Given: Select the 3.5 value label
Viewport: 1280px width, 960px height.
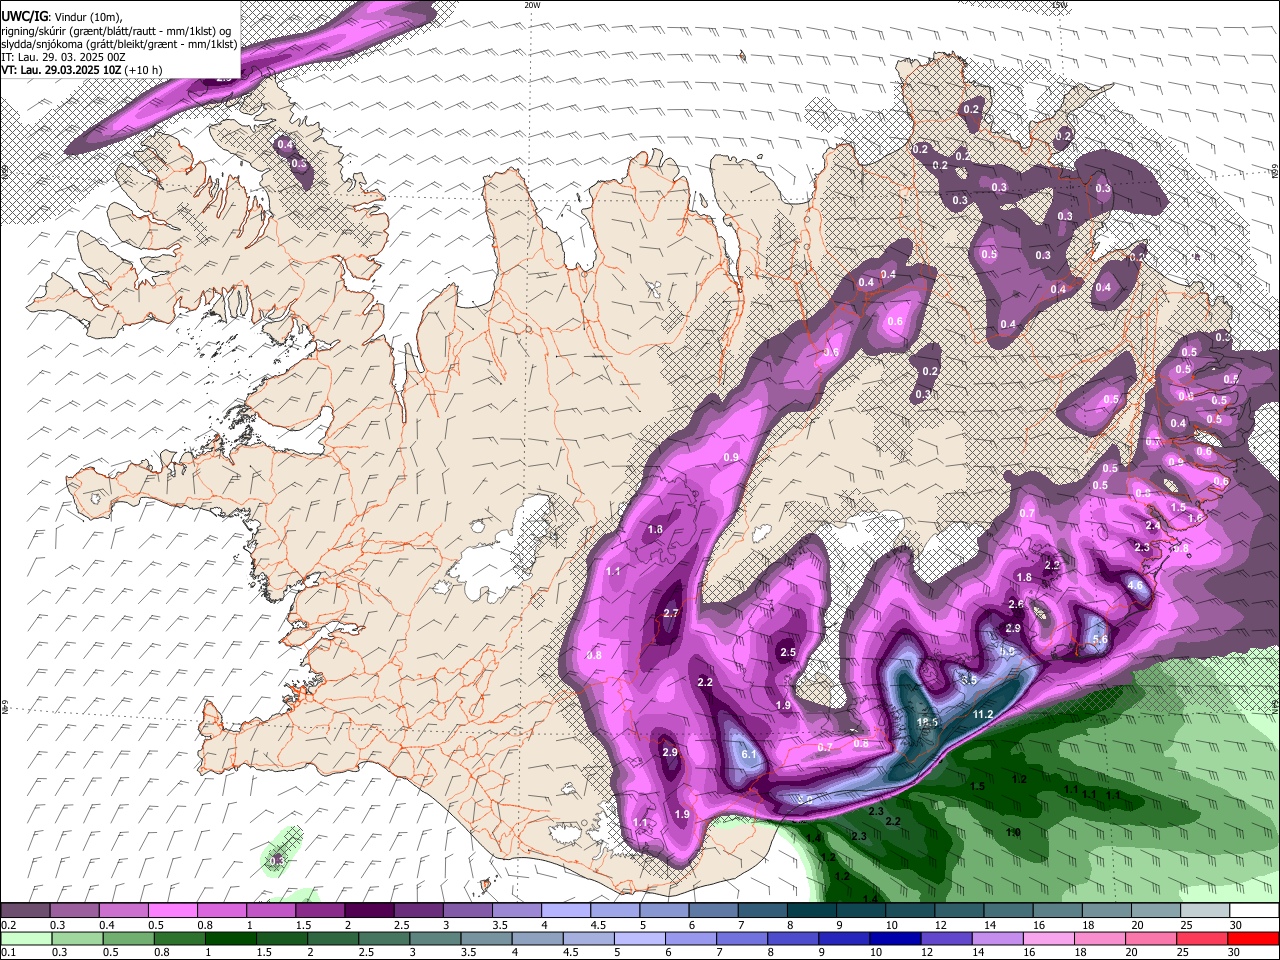Looking at the screenshot, I should click(969, 680).
